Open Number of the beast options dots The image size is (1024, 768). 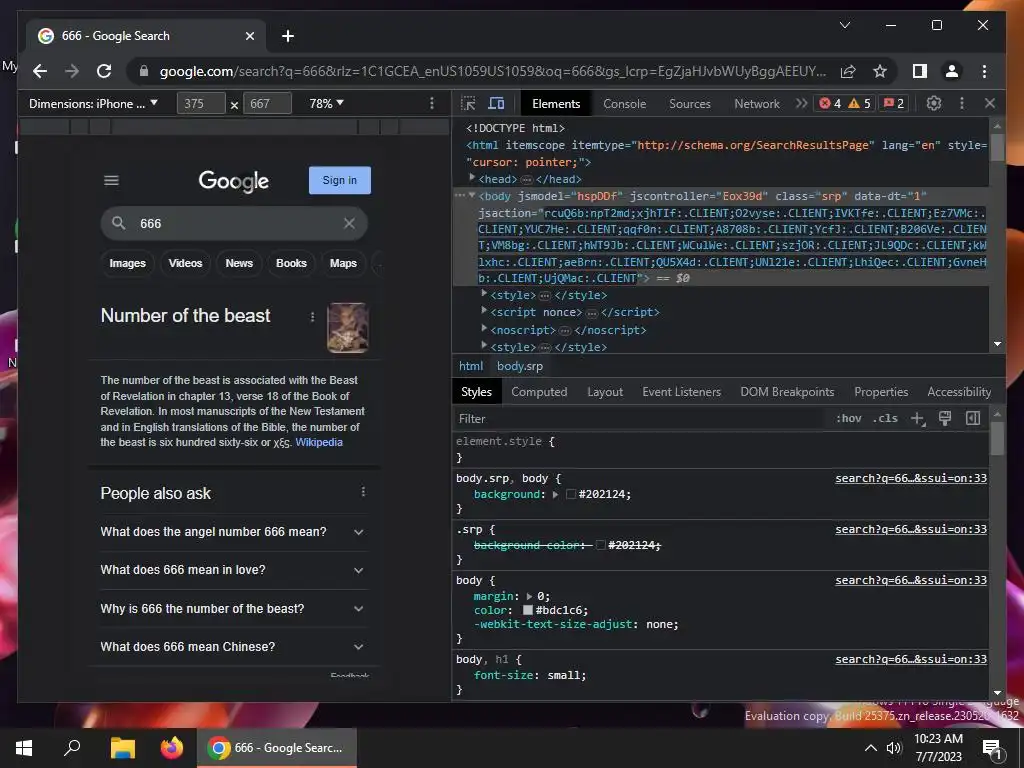pyautogui.click(x=312, y=317)
